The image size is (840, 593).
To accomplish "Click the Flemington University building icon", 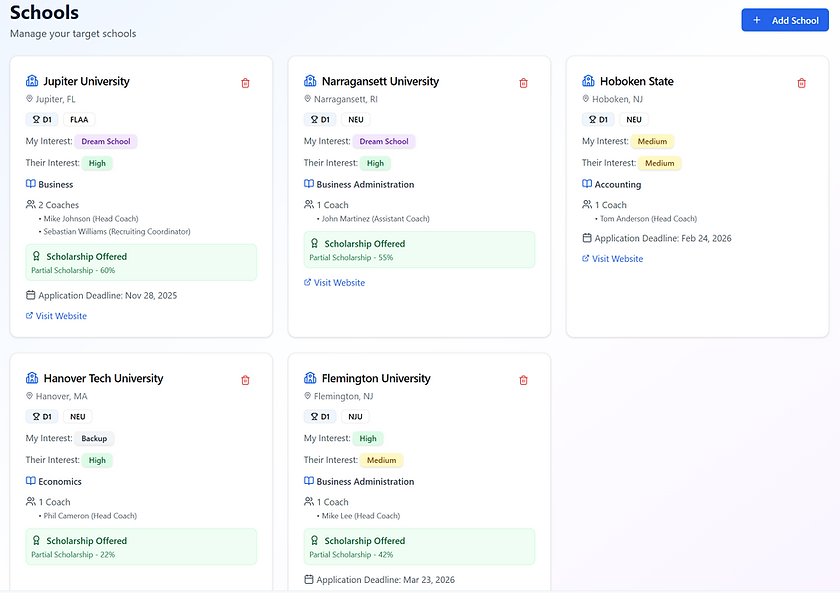I will tap(310, 378).
